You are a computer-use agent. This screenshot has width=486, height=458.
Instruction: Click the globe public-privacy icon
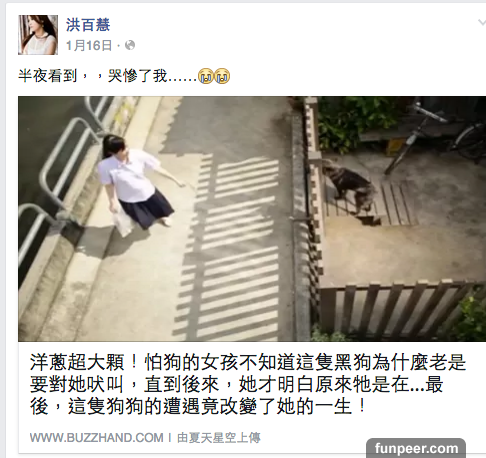130,45
